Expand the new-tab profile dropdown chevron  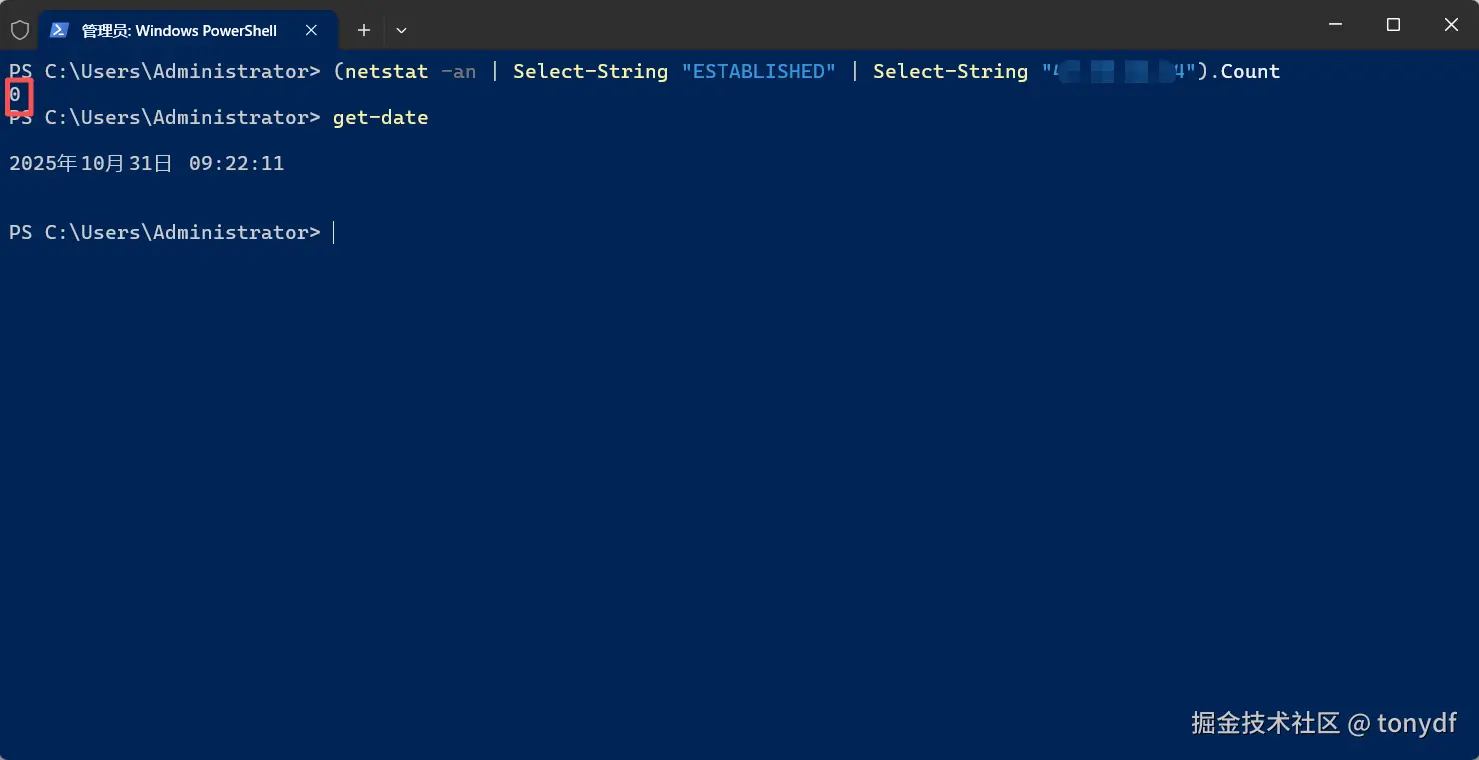tap(401, 30)
